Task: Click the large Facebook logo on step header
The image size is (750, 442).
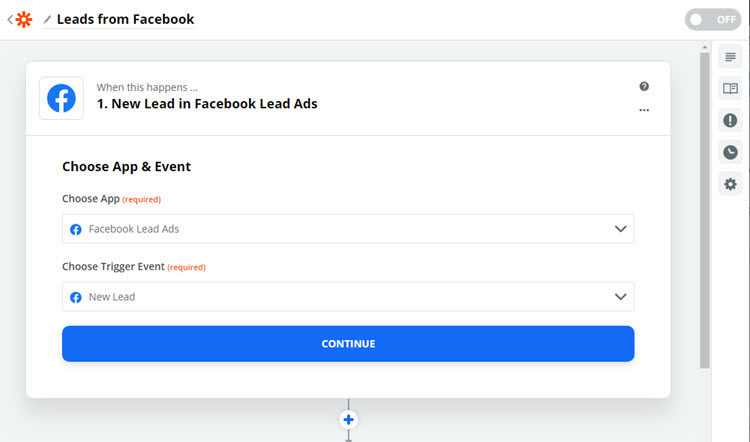Action: tap(61, 98)
